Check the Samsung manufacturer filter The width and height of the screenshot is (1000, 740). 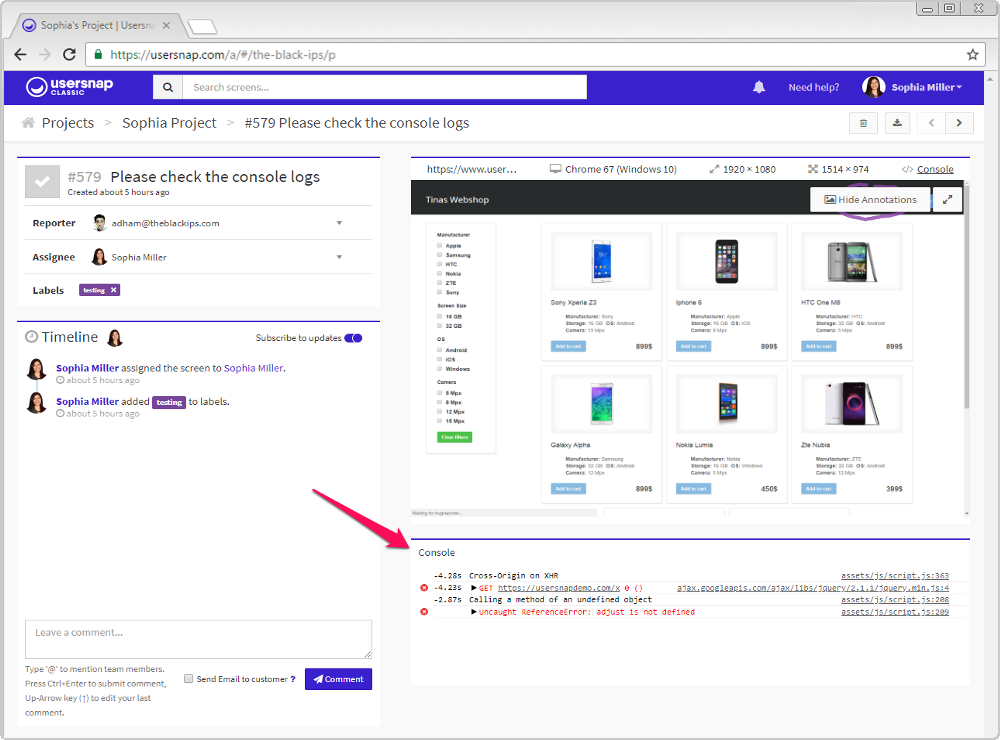point(439,255)
